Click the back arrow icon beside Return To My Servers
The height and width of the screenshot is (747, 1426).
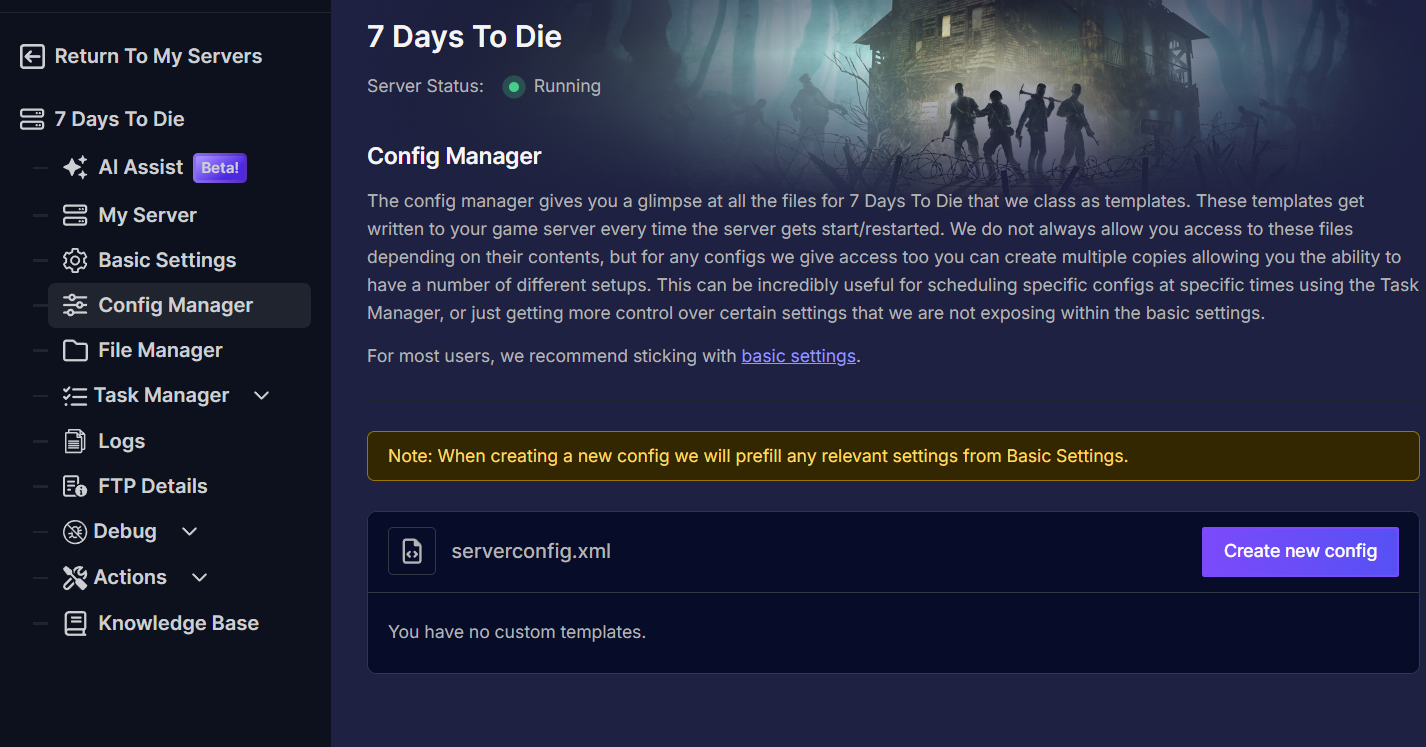(x=32, y=57)
